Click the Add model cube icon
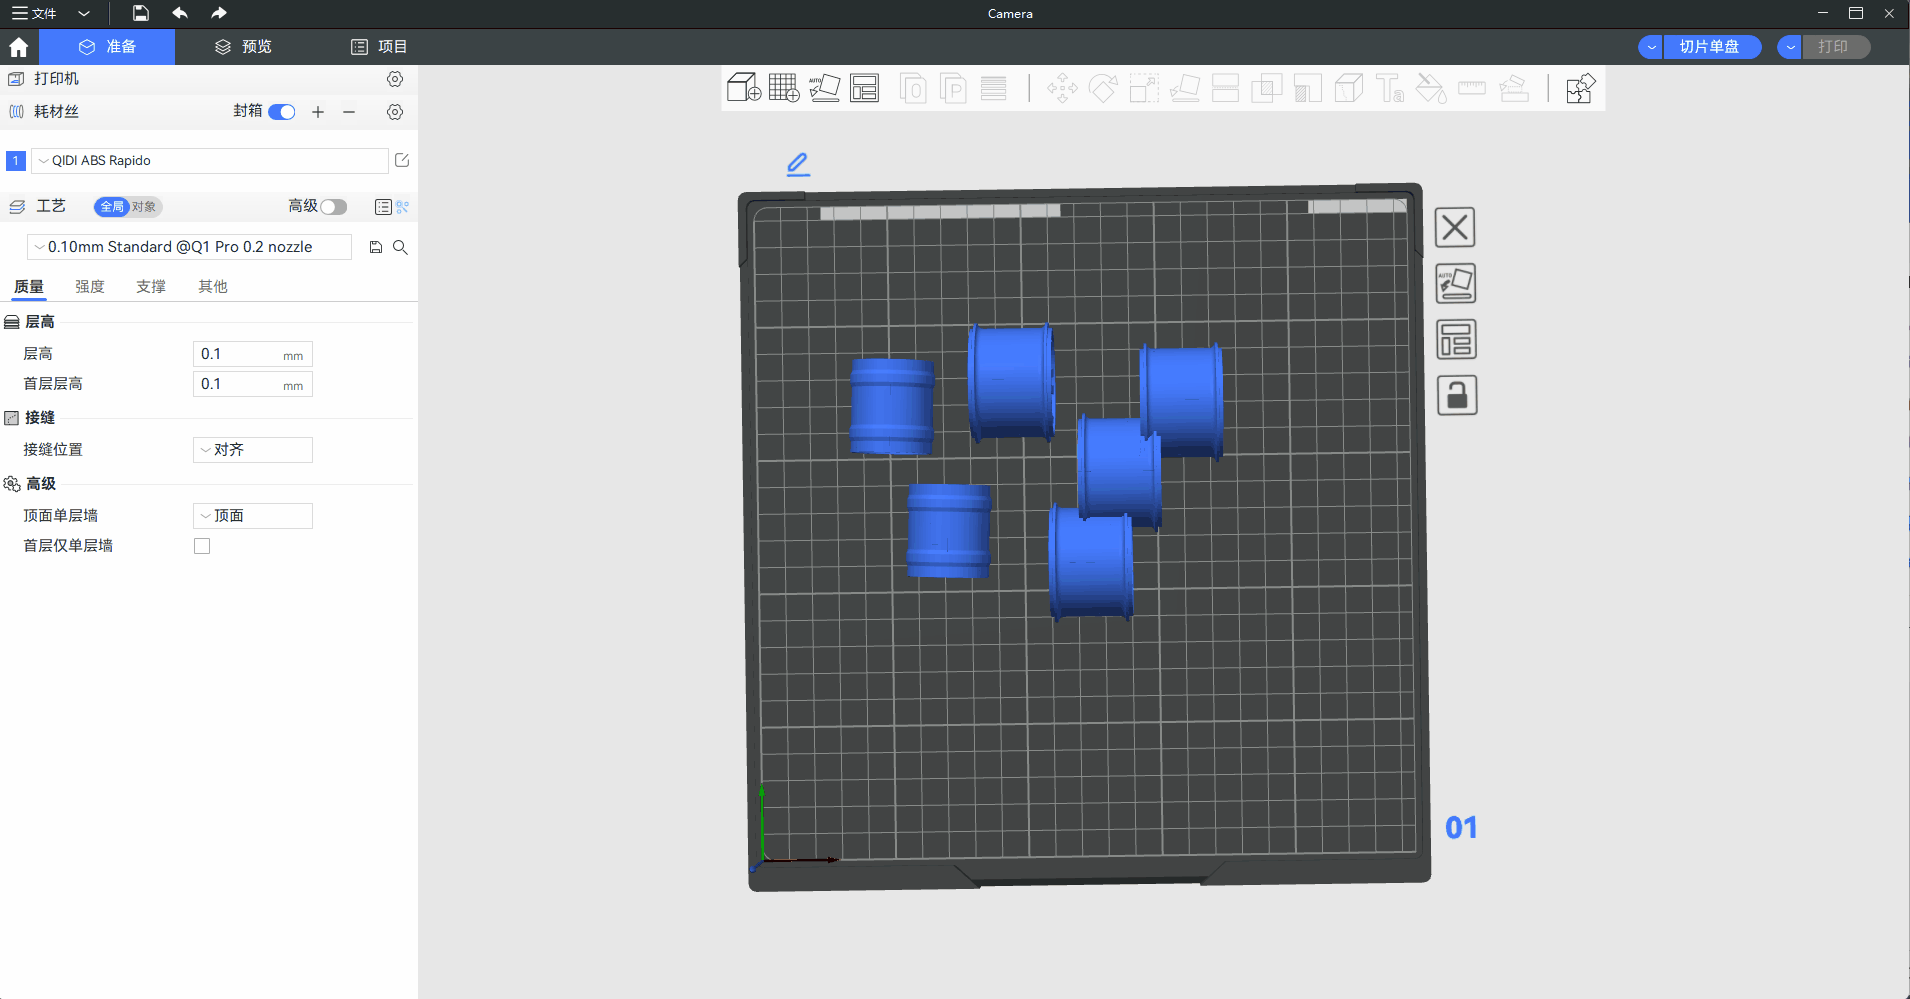 click(x=743, y=88)
